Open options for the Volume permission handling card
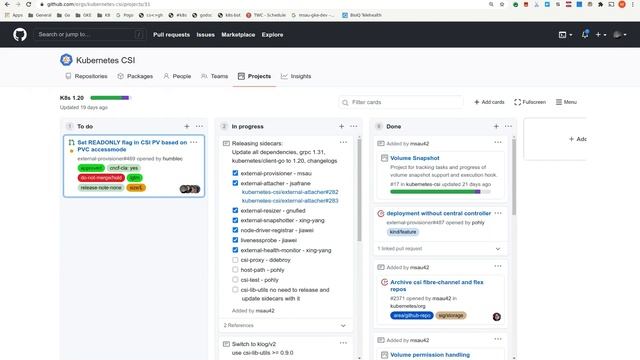Viewport: 640px width, 360px height. click(498, 339)
